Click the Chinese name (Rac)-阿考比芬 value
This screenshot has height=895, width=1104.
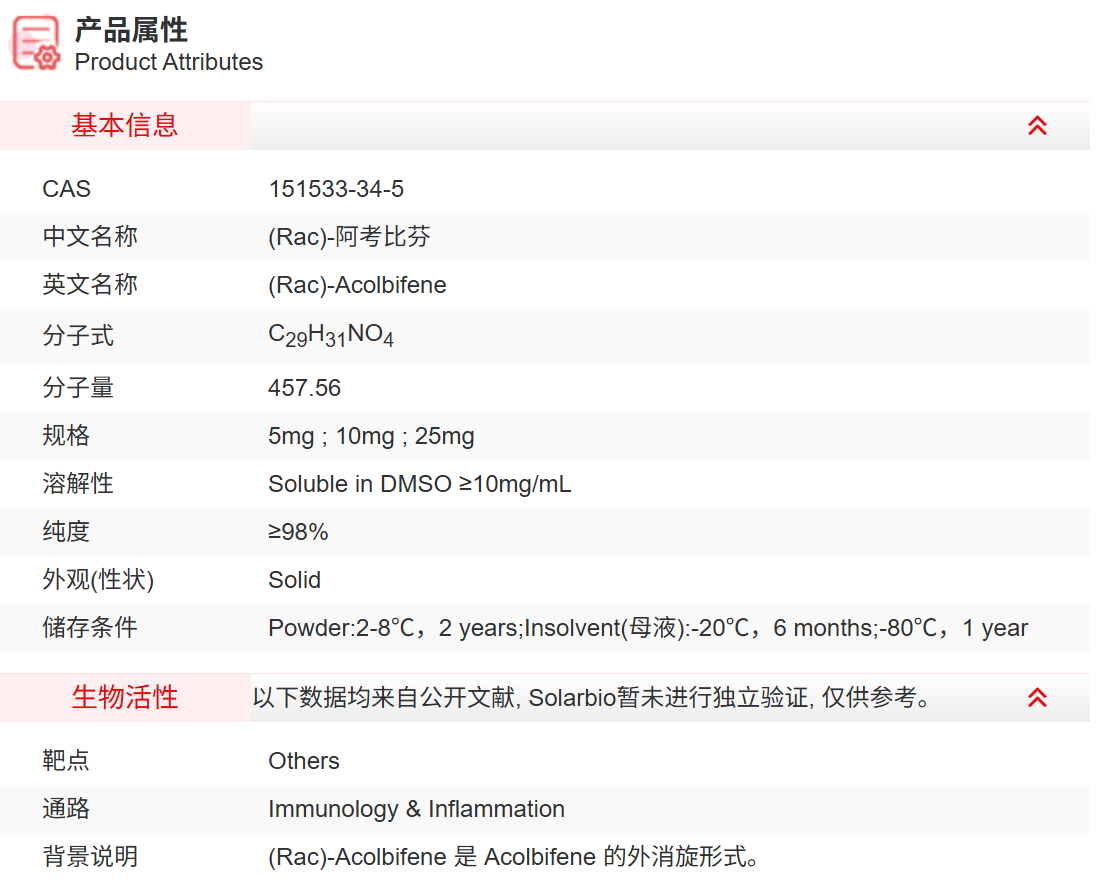coord(349,237)
